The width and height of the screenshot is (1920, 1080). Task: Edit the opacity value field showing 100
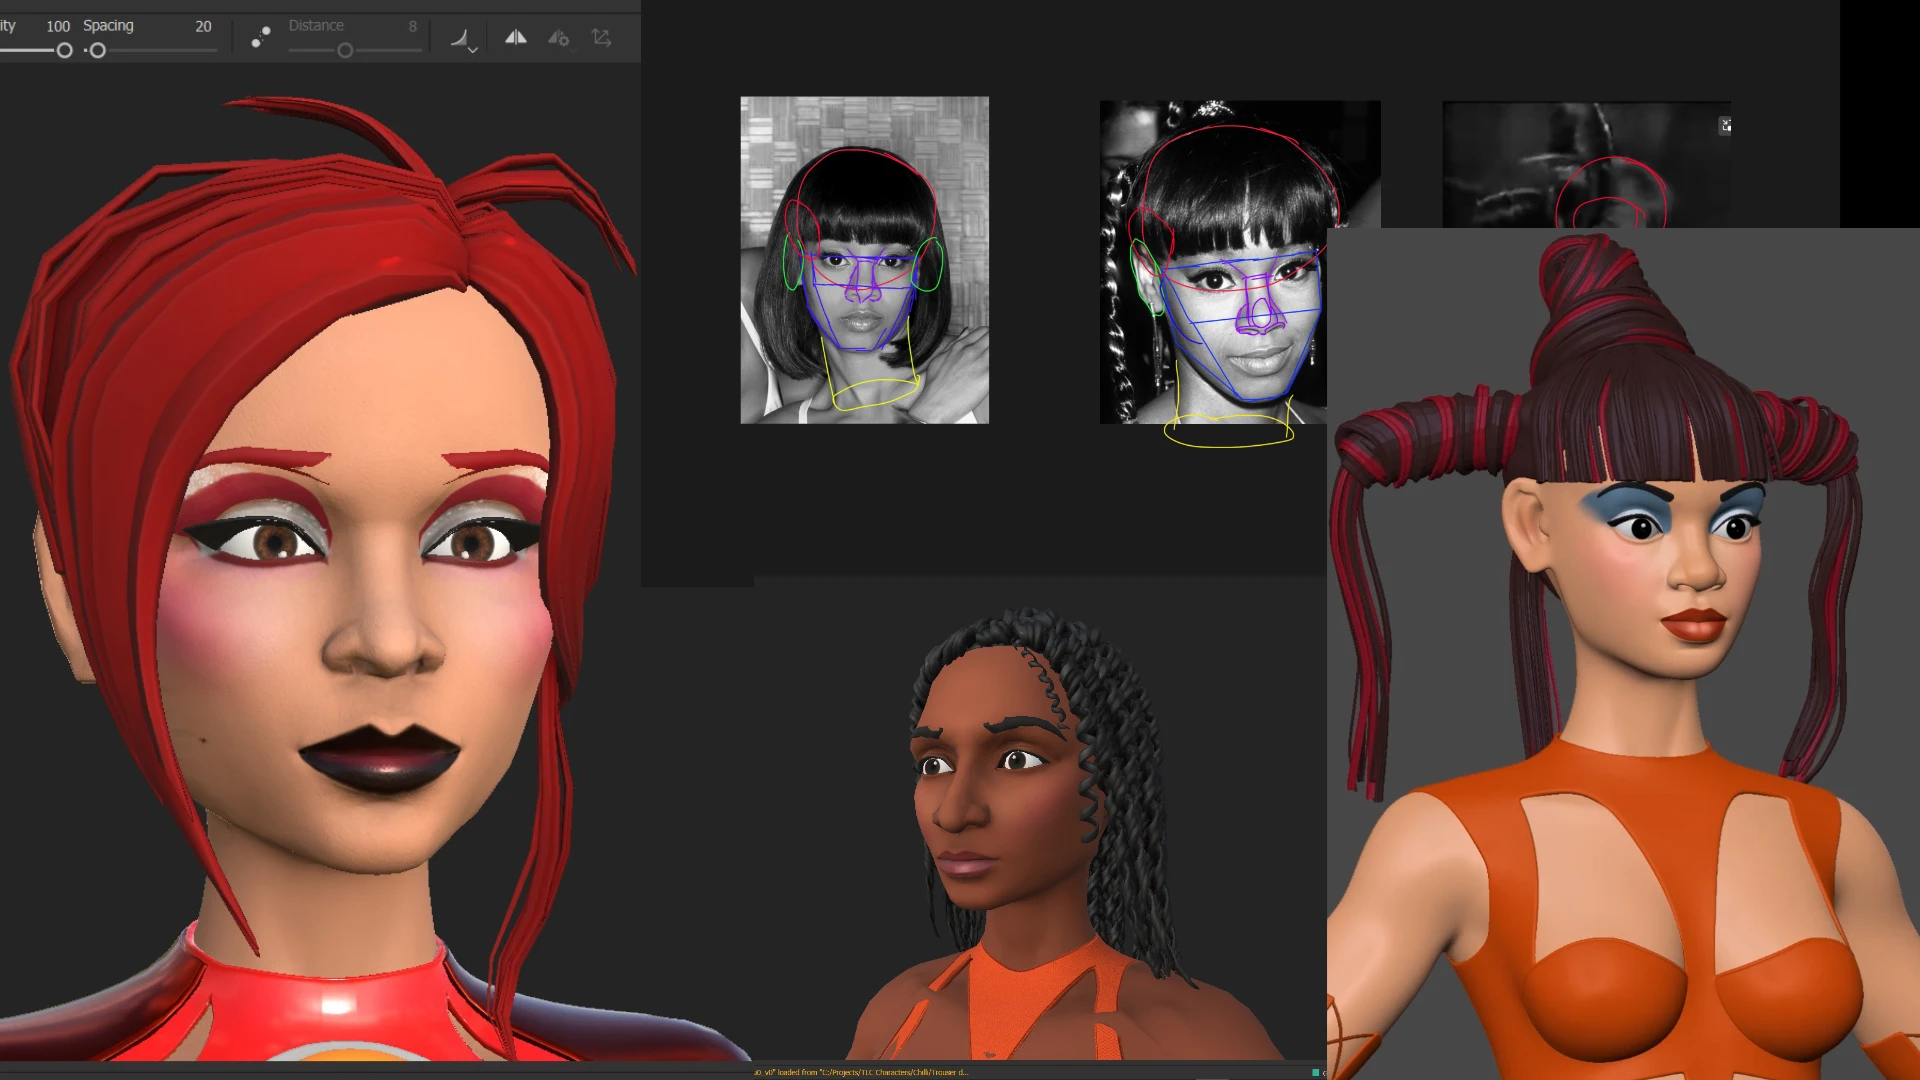click(58, 26)
